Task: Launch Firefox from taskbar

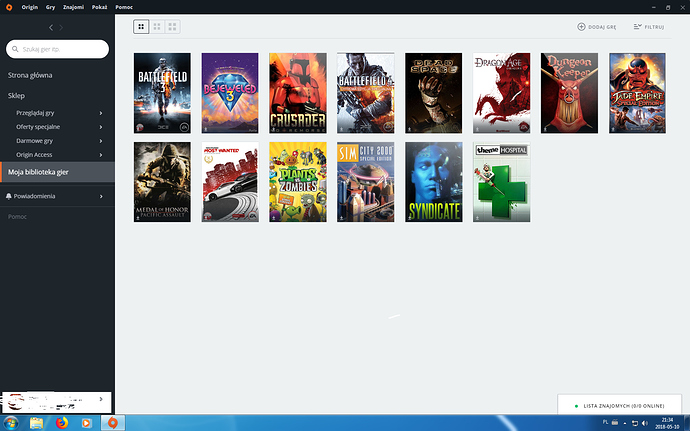Action: [62, 423]
